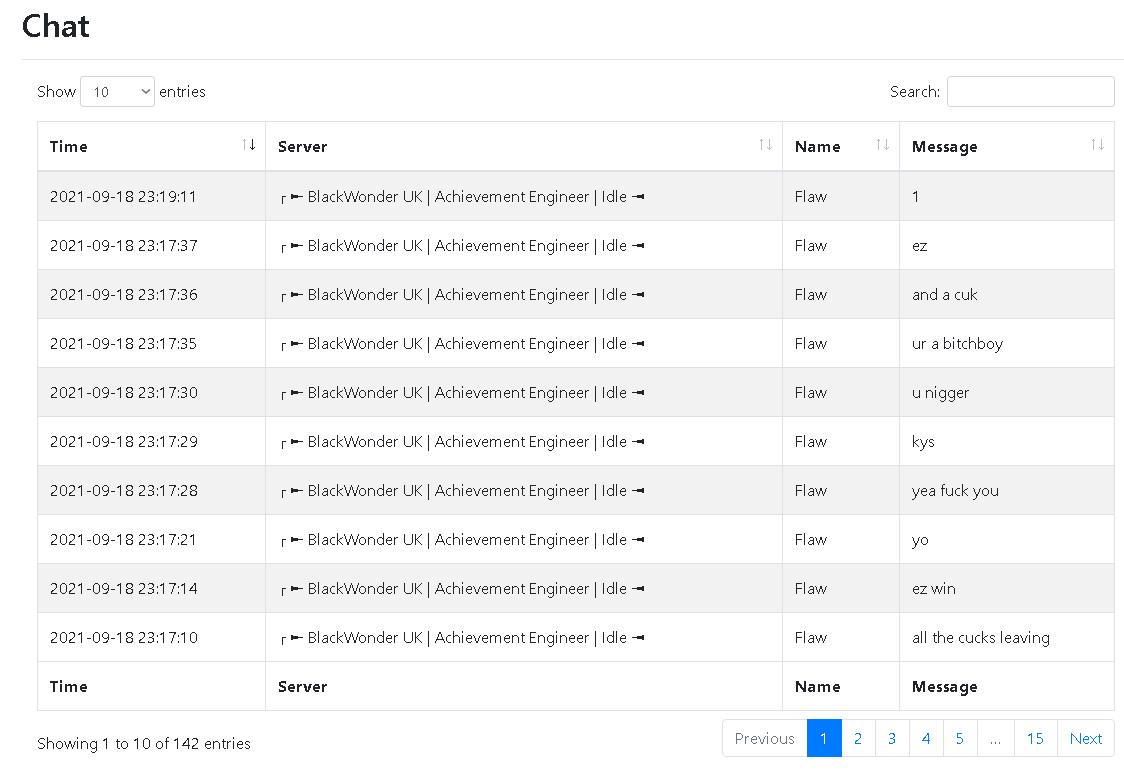The image size is (1124, 772).
Task: Click the message cell 'all the cucks leaving'
Action: (1007, 637)
